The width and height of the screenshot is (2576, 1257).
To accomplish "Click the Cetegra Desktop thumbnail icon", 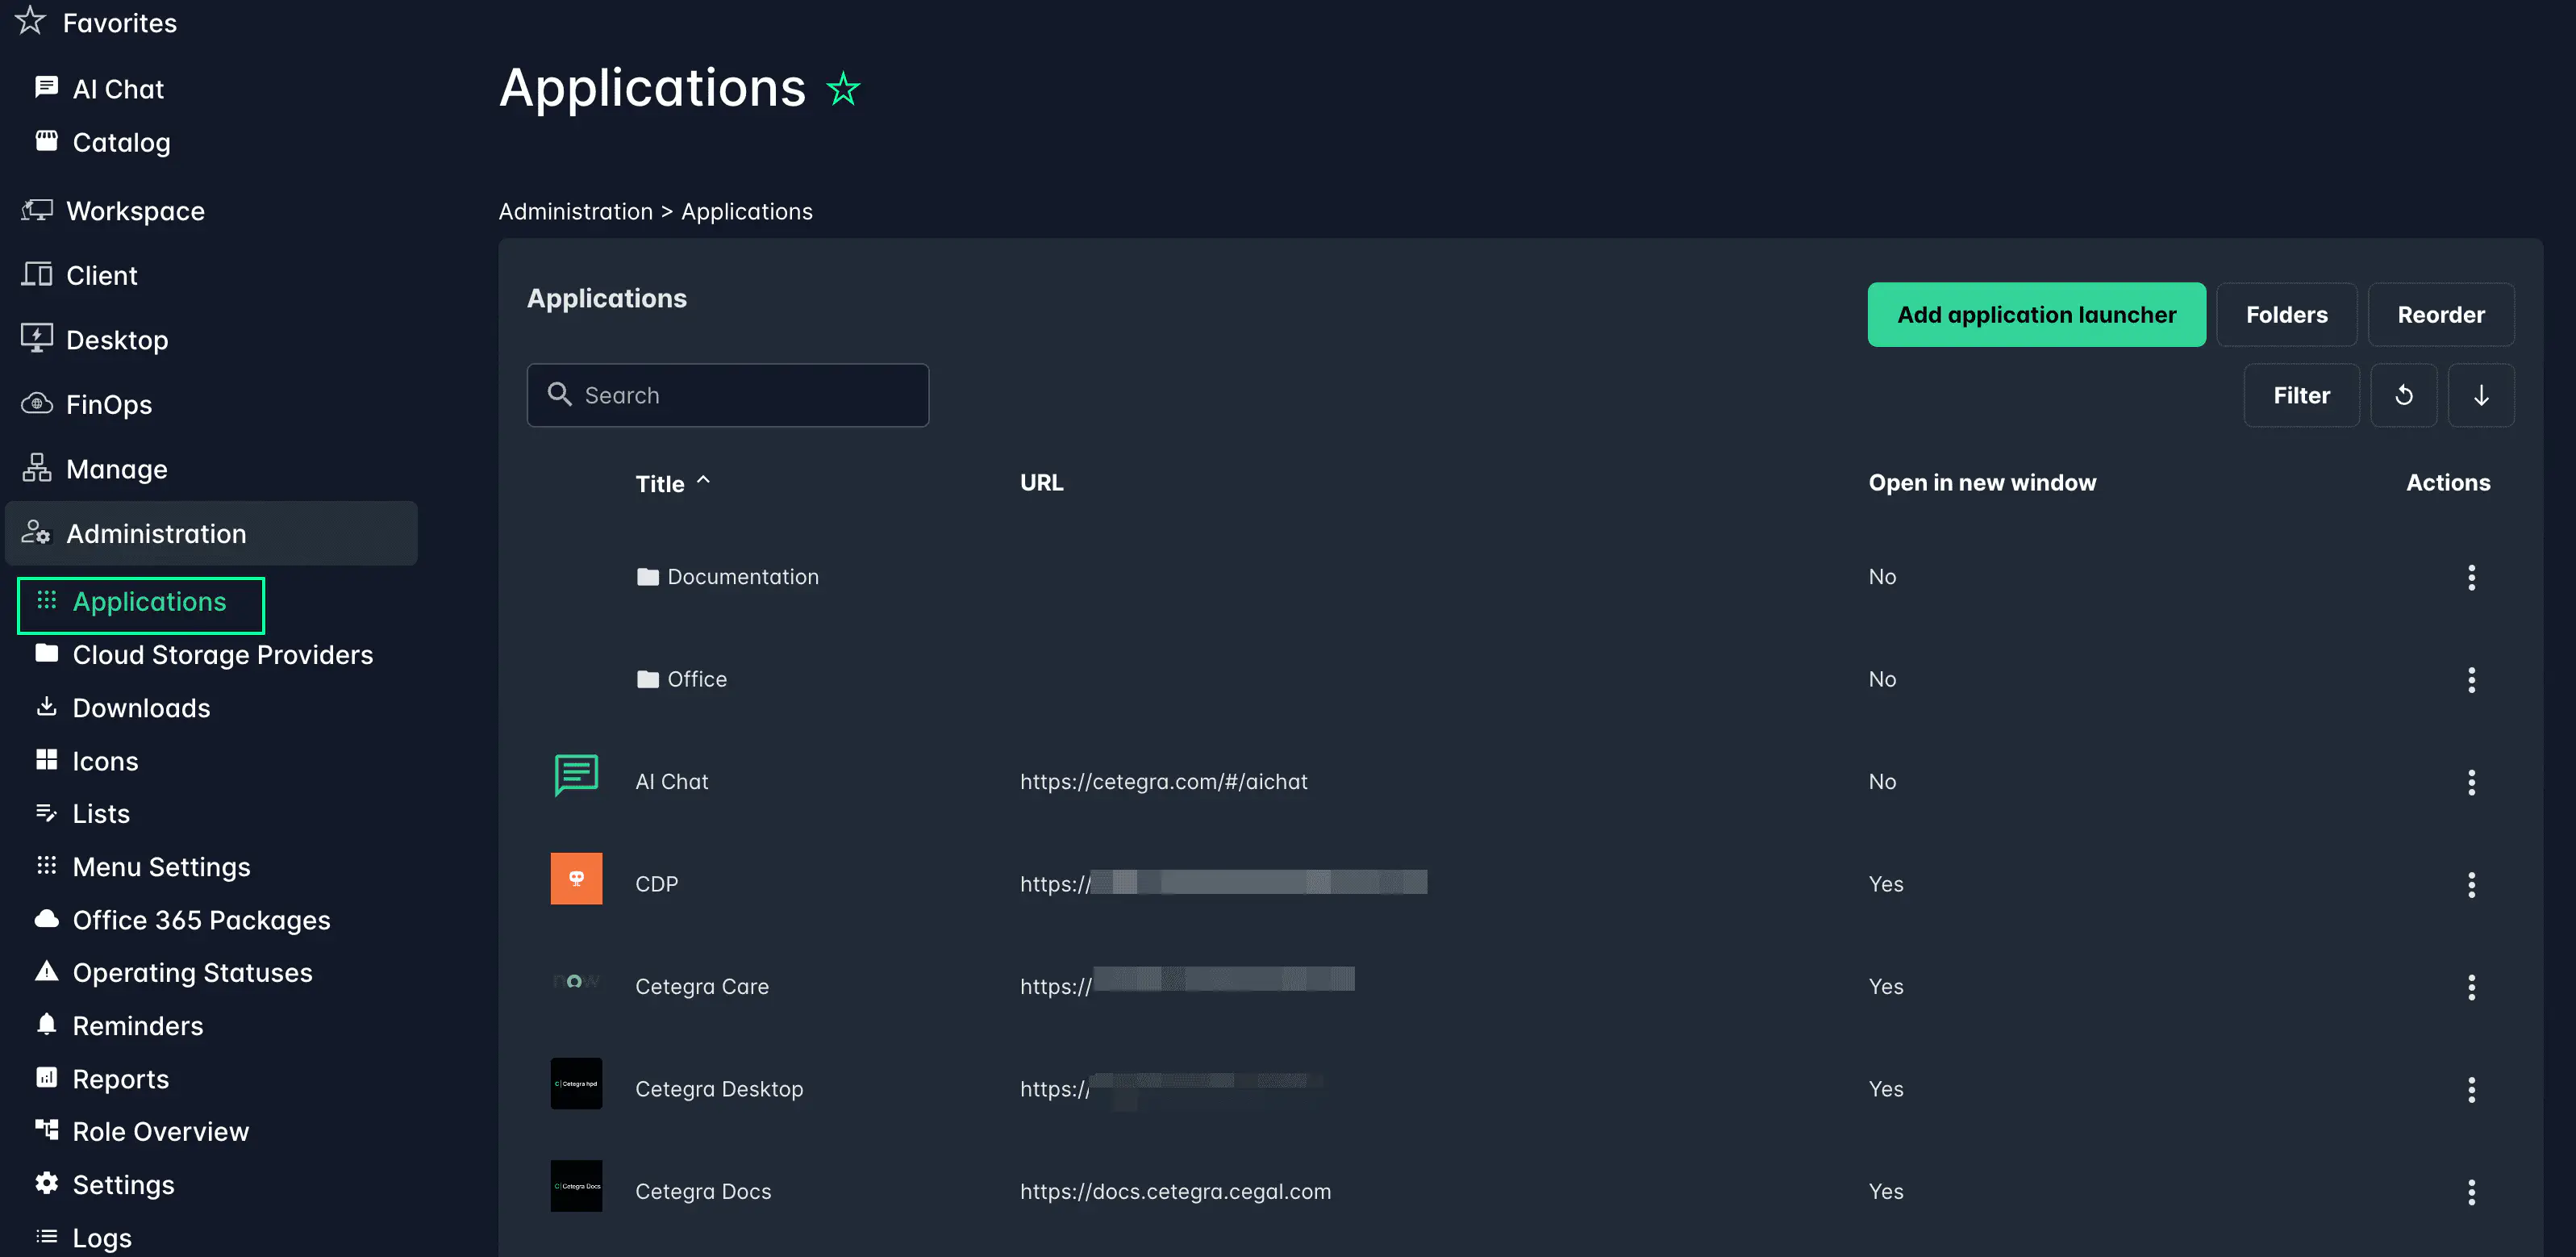I will 576,1083.
